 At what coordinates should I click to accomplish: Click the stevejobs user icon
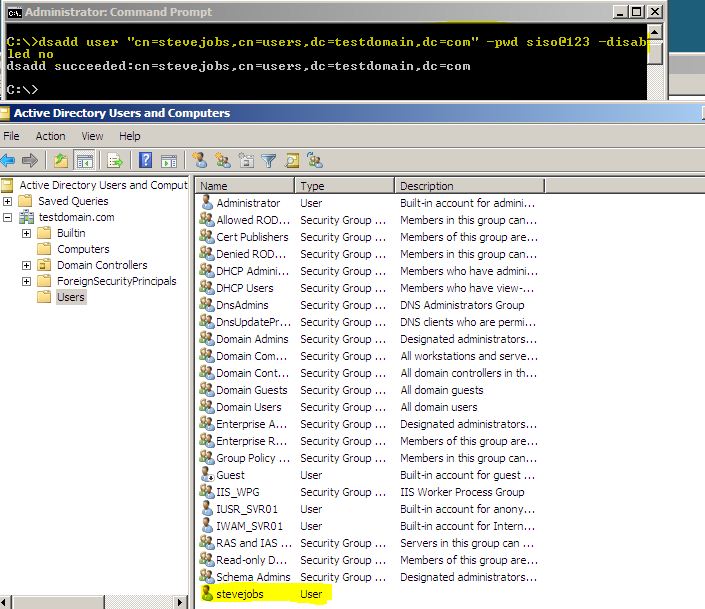(x=207, y=594)
